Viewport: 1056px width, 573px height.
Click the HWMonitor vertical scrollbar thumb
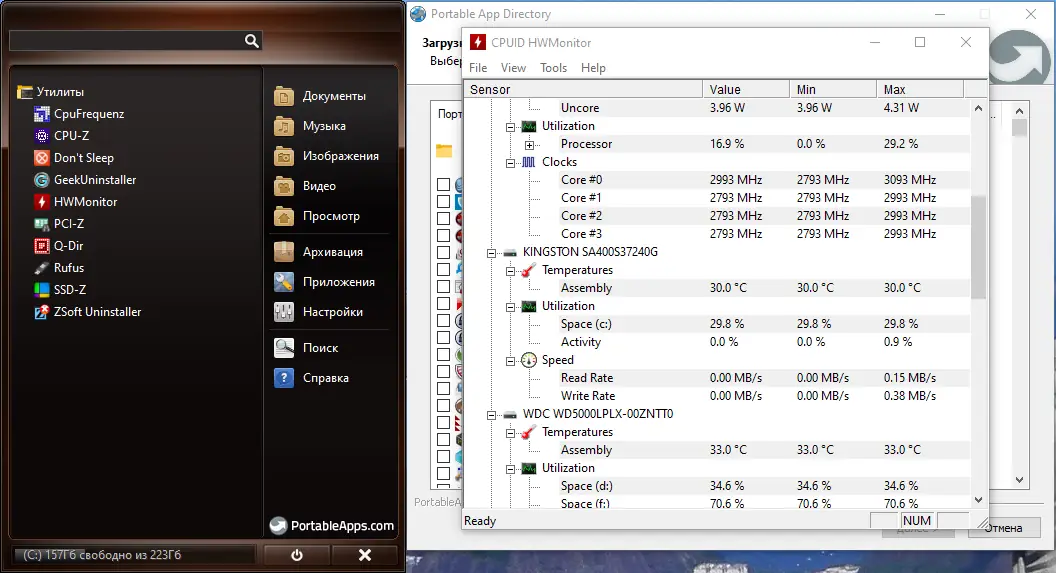tap(979, 247)
